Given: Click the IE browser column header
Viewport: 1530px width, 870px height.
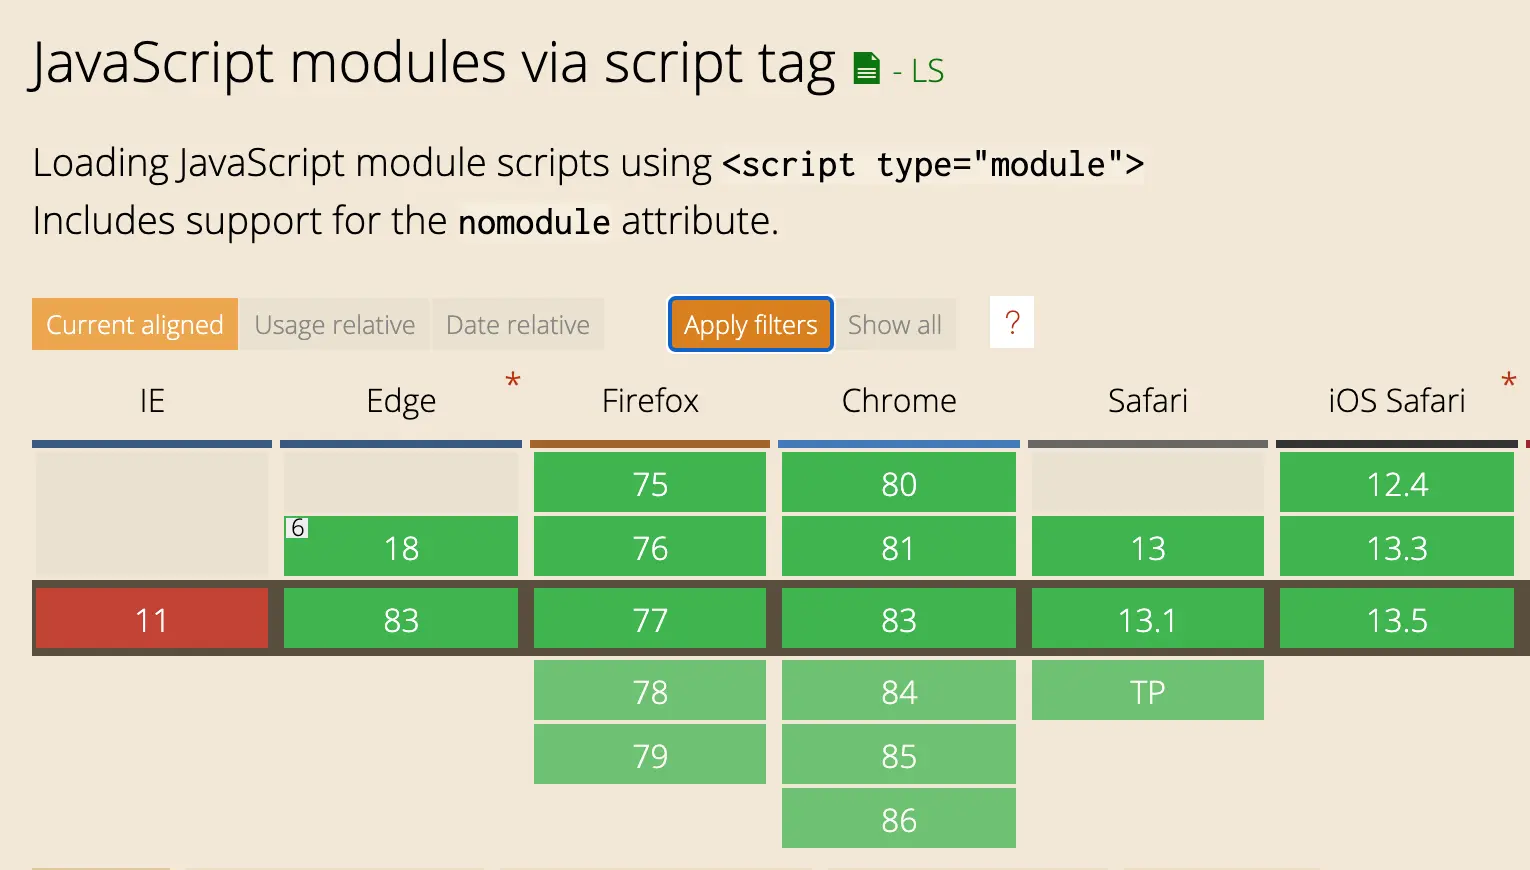Looking at the screenshot, I should click(x=152, y=401).
